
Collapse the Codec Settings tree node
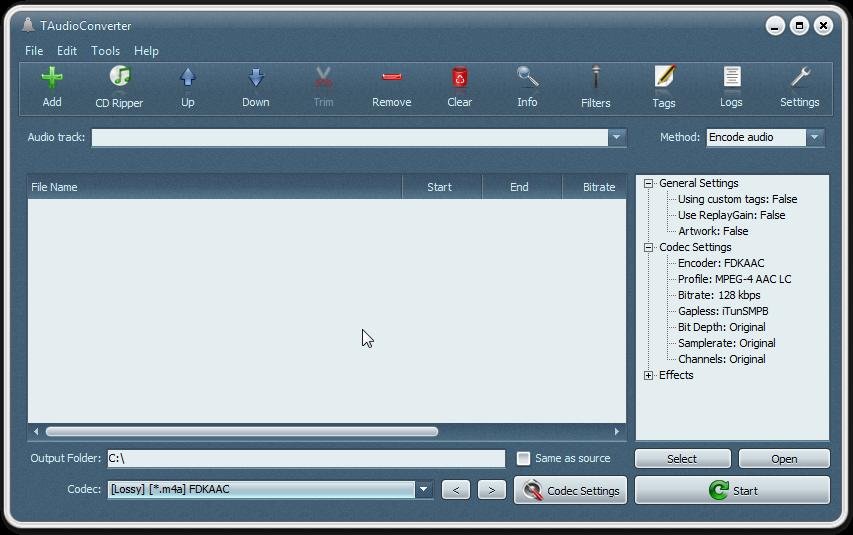click(x=648, y=248)
